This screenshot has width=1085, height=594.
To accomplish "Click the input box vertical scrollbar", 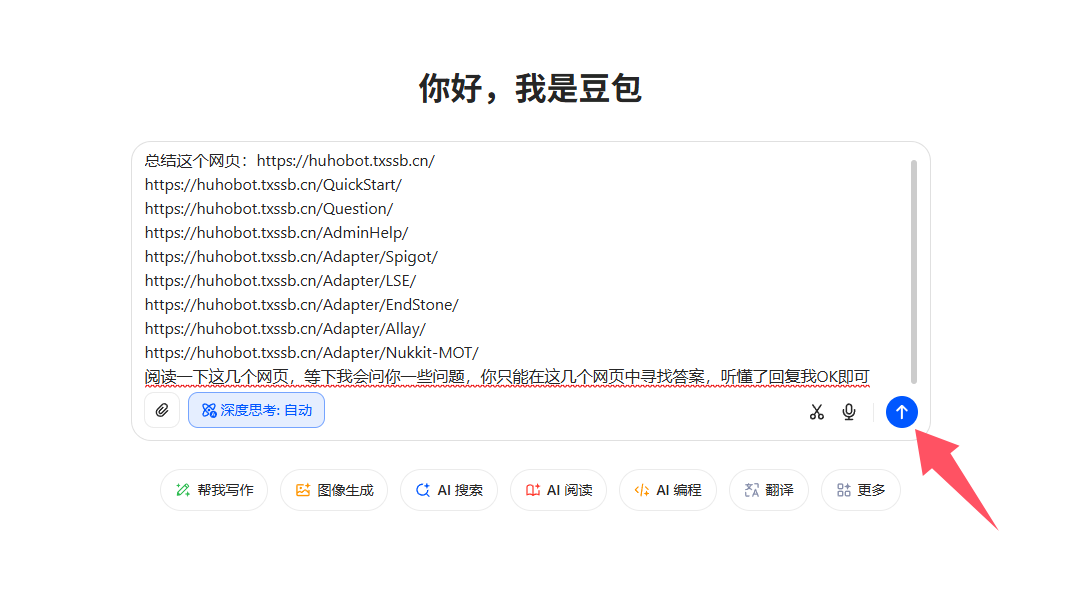I will coord(913,271).
